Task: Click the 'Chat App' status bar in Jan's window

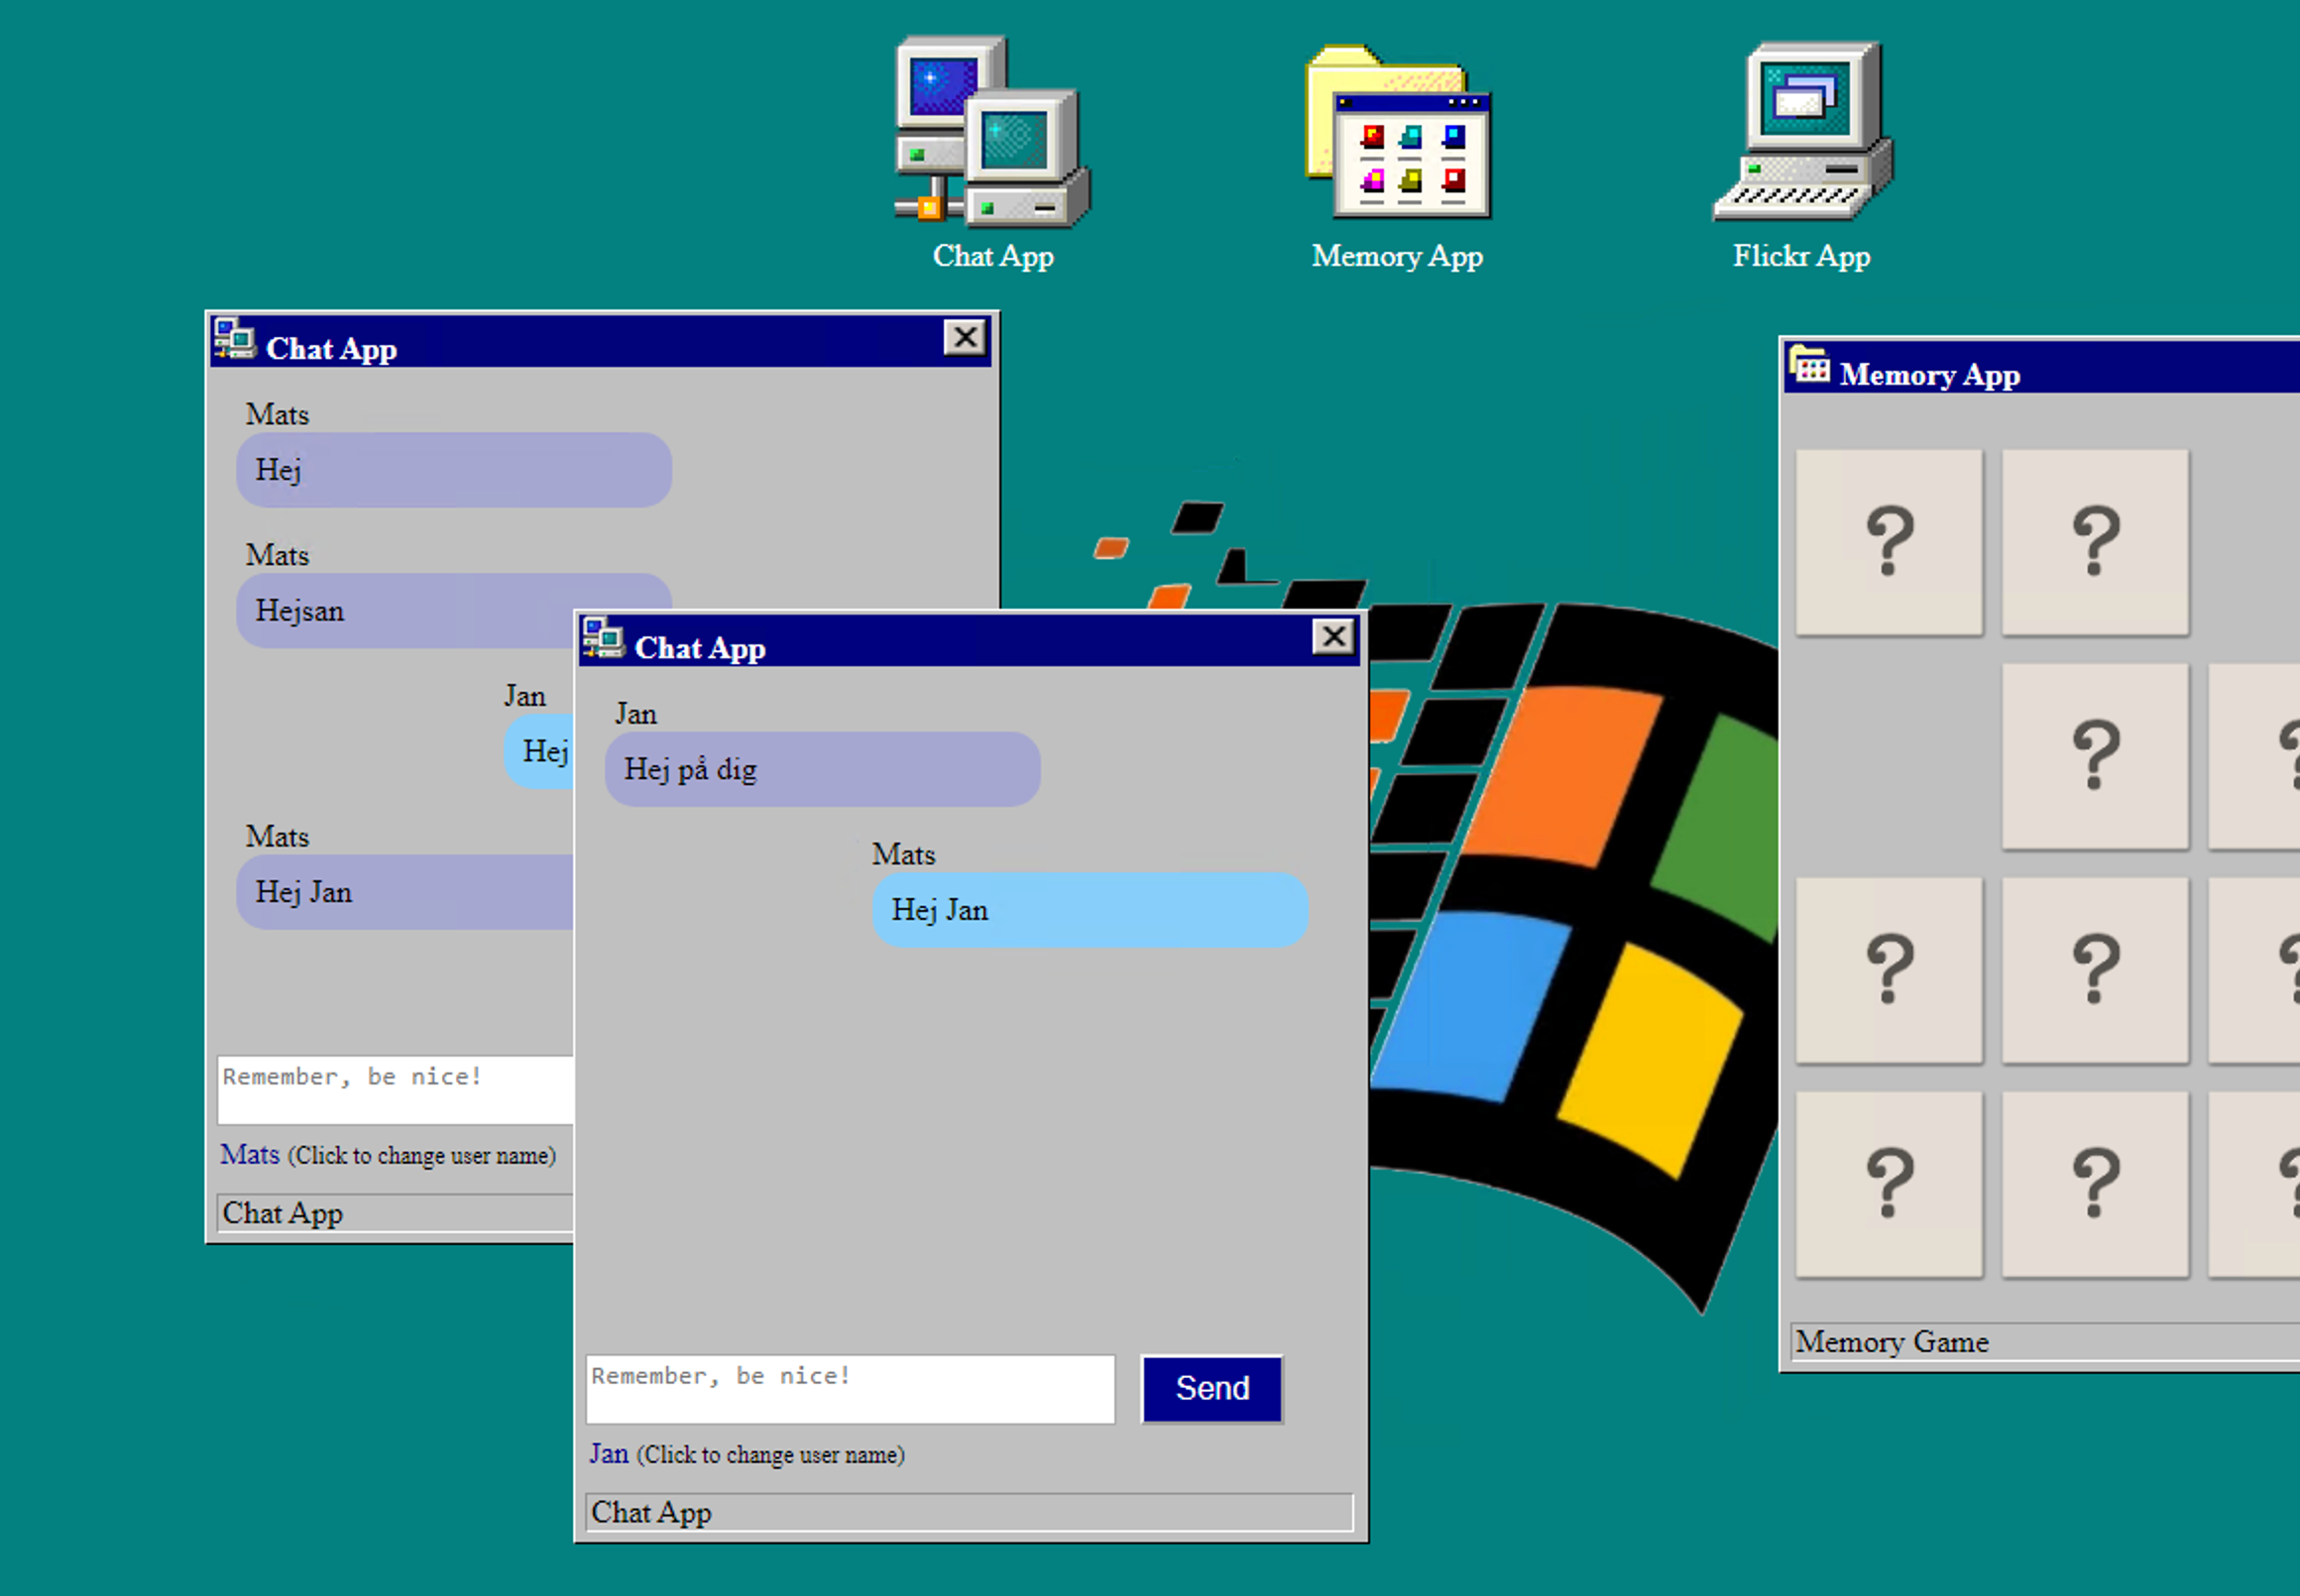Action: [969, 1512]
